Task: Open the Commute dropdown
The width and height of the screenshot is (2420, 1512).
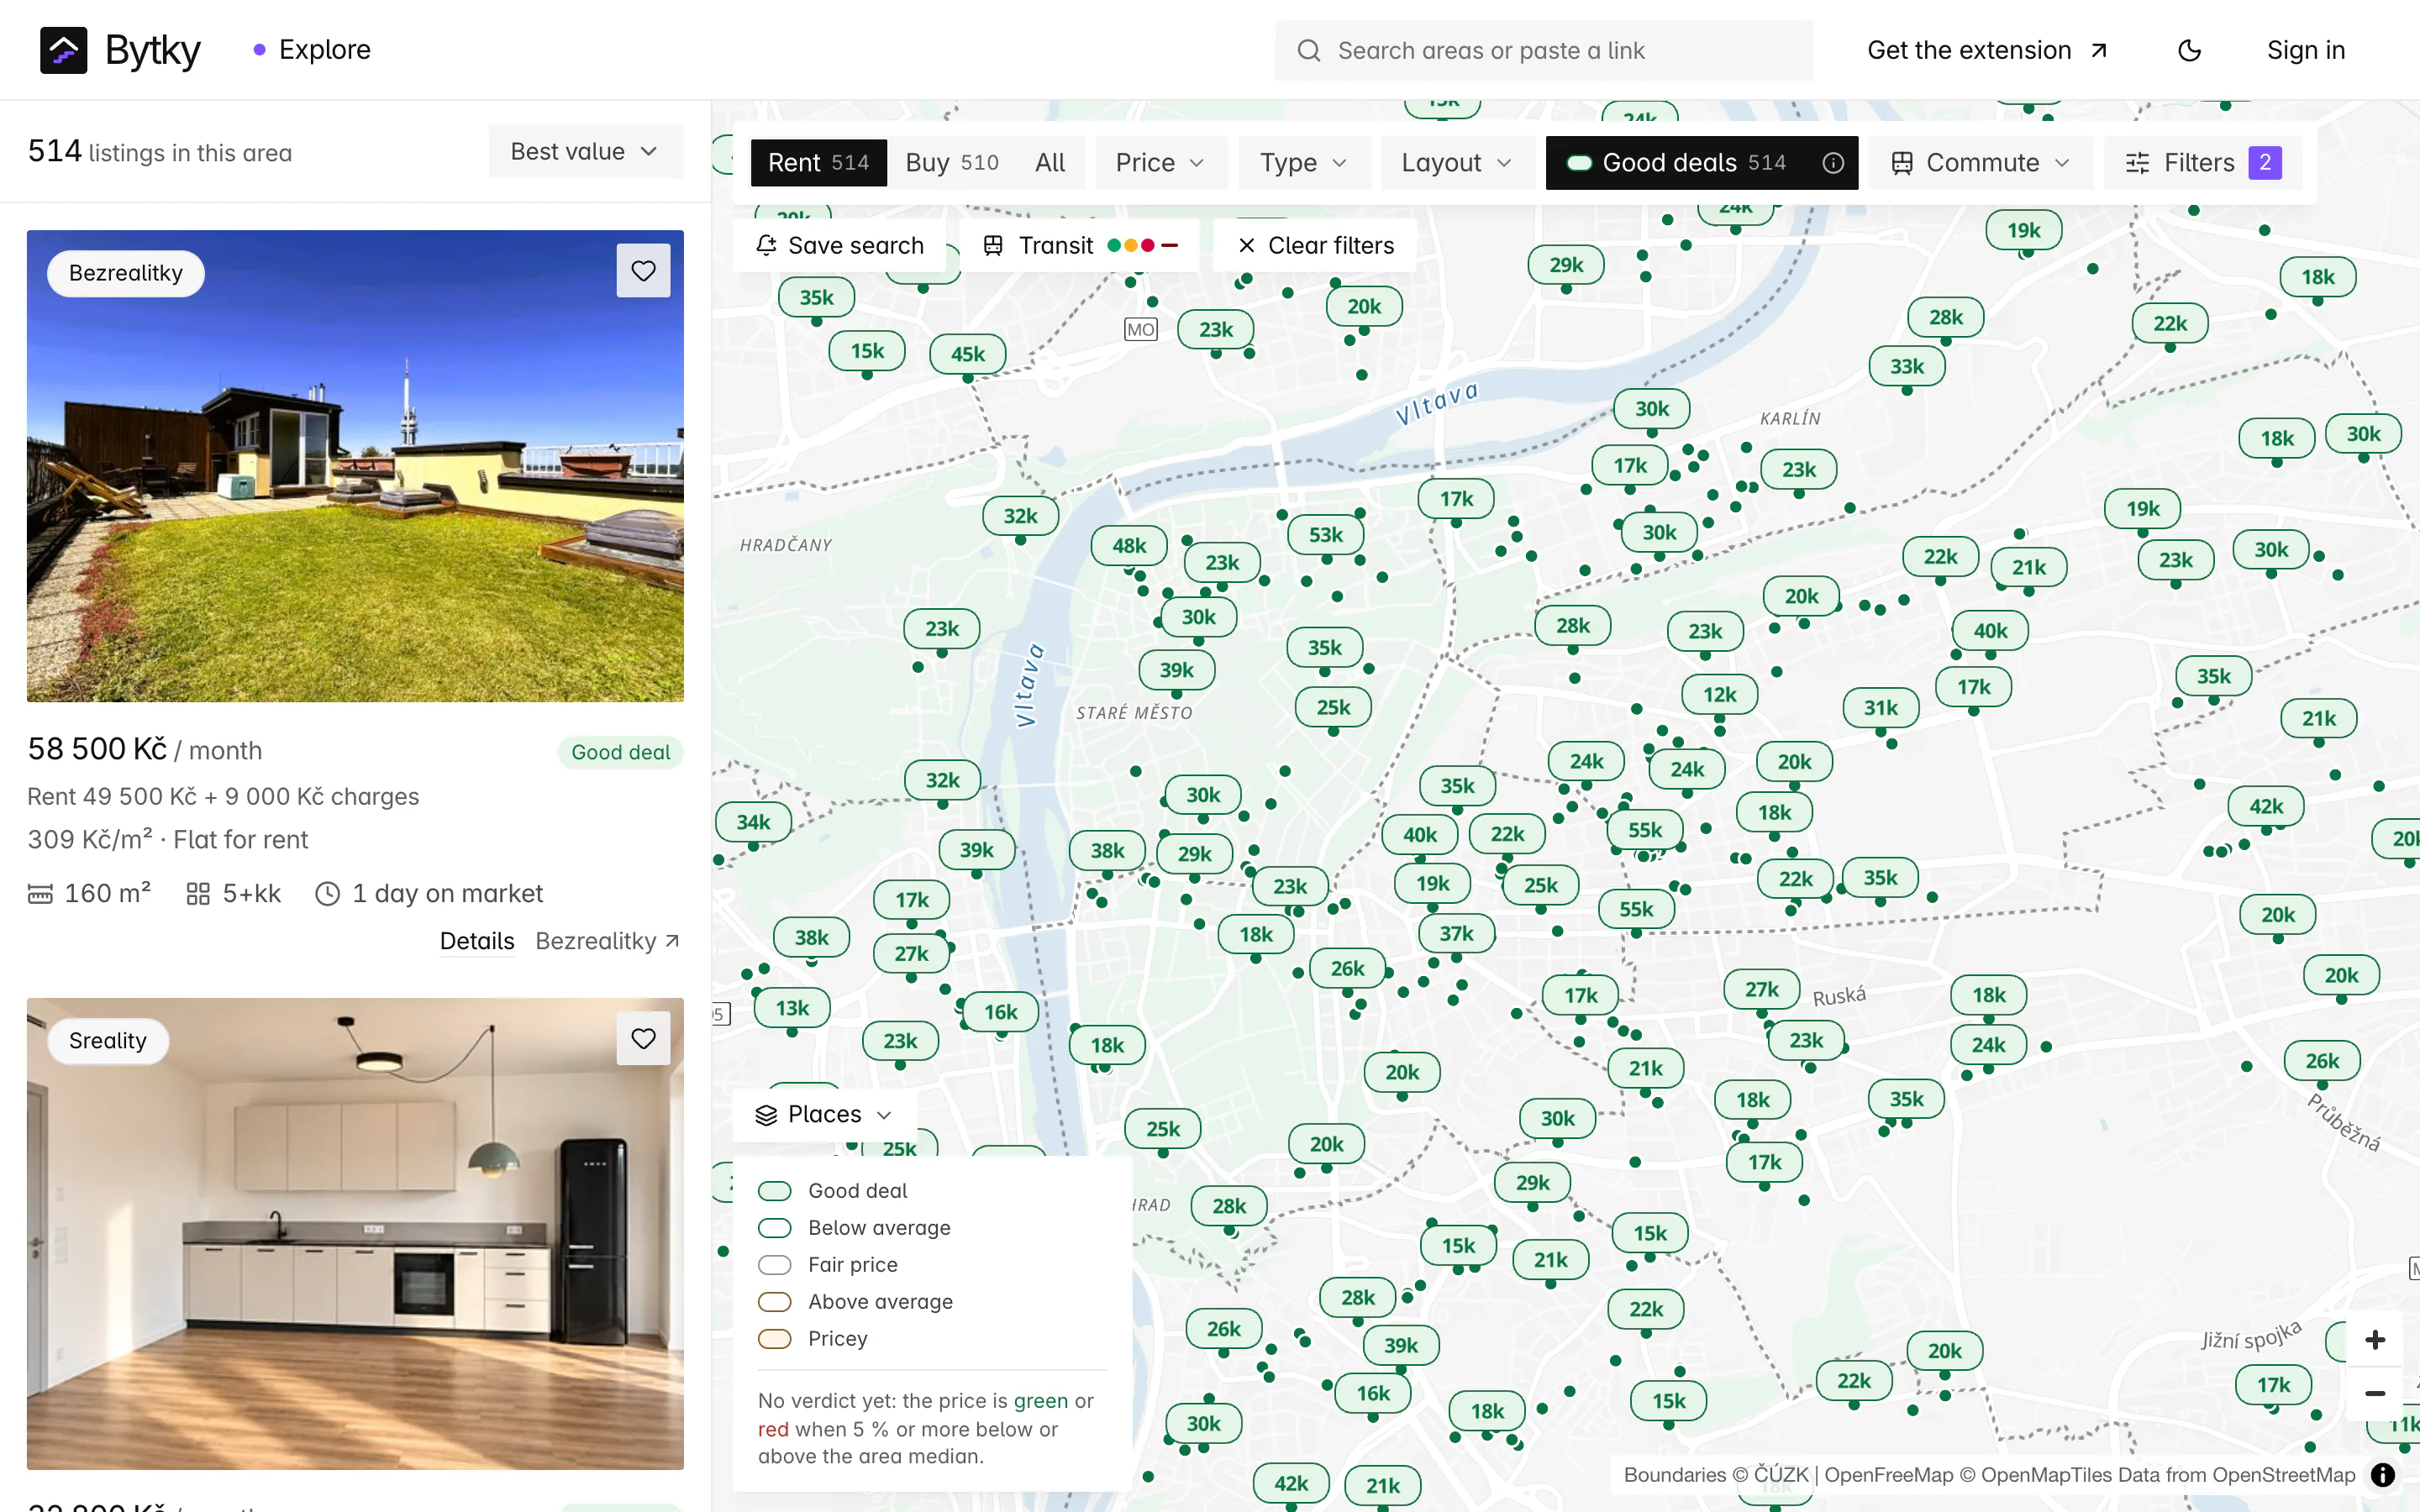Action: [x=1980, y=163]
